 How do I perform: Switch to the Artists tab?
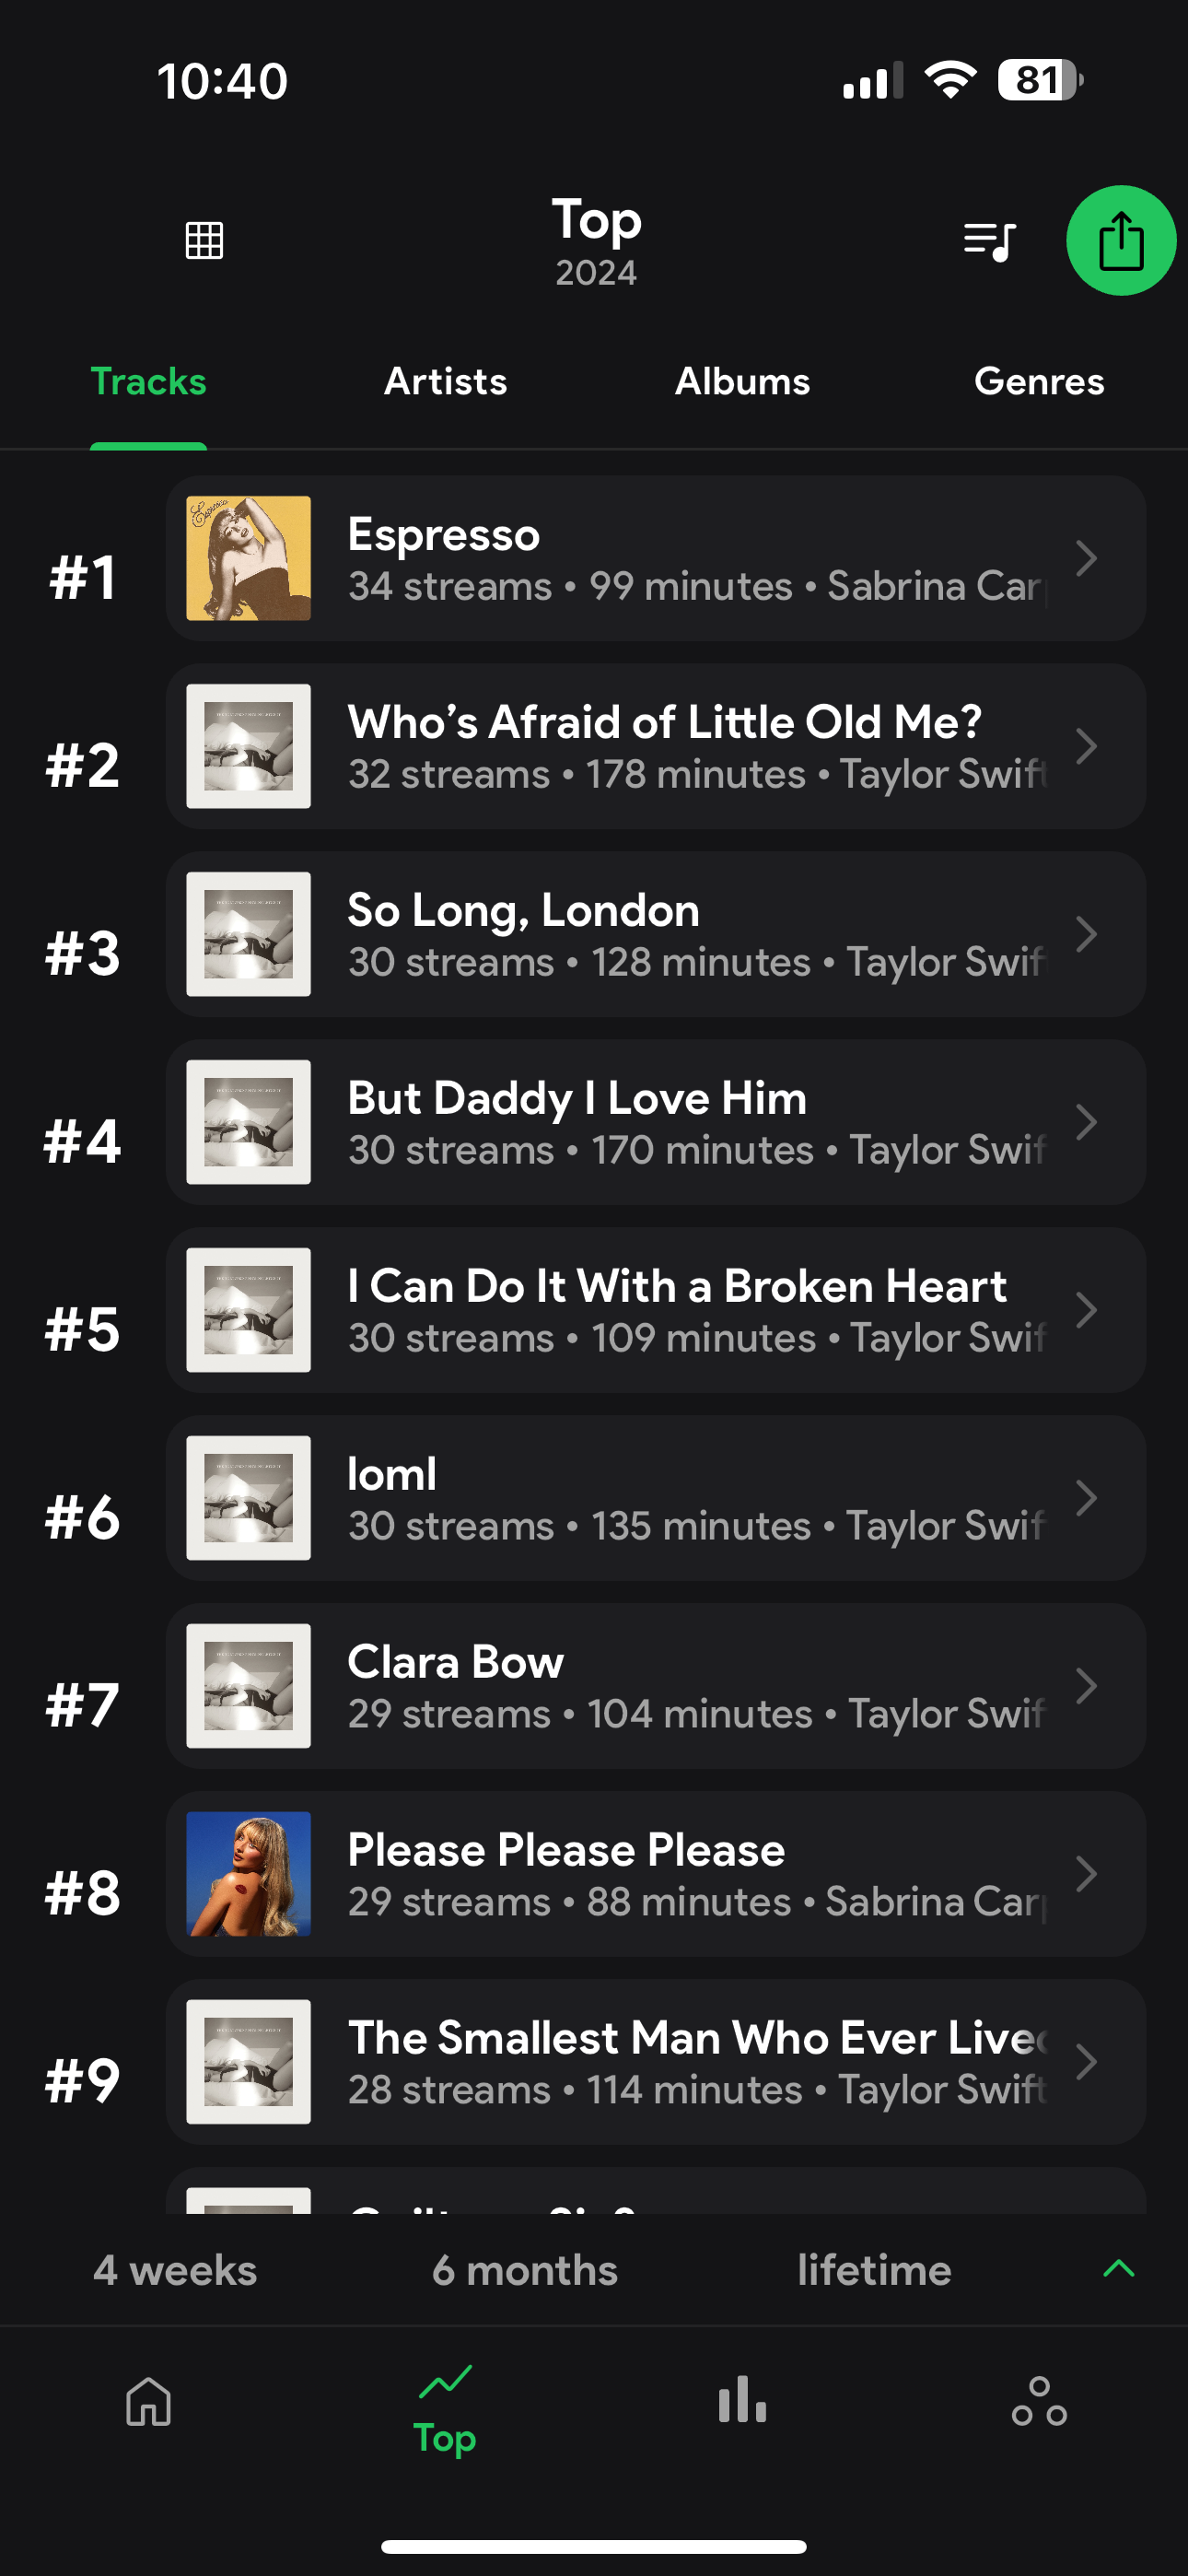pos(445,381)
